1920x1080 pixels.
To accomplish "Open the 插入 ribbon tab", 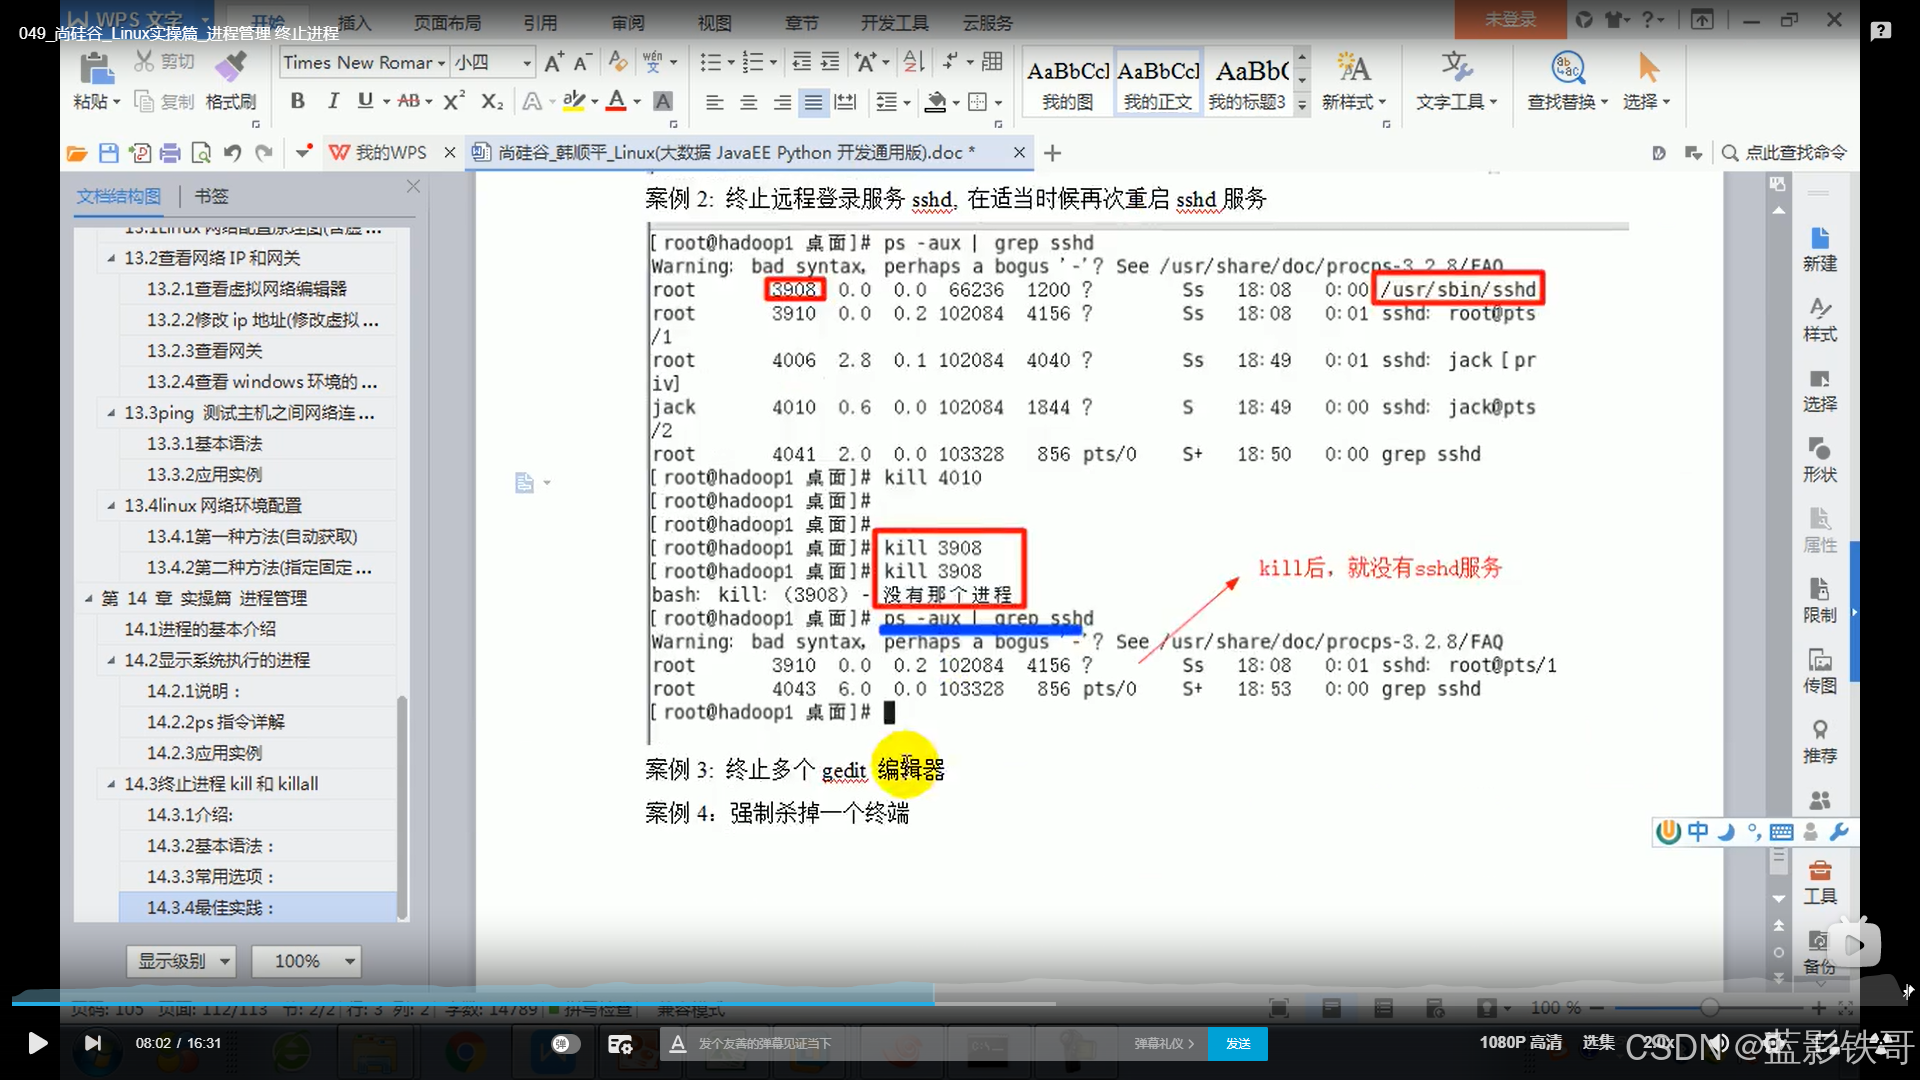I will [354, 22].
